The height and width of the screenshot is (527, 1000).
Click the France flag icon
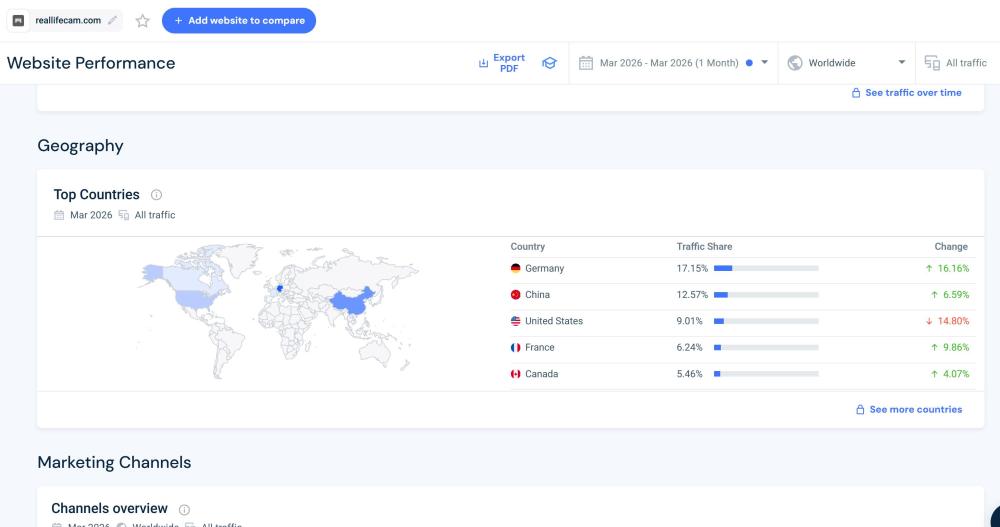click(516, 348)
